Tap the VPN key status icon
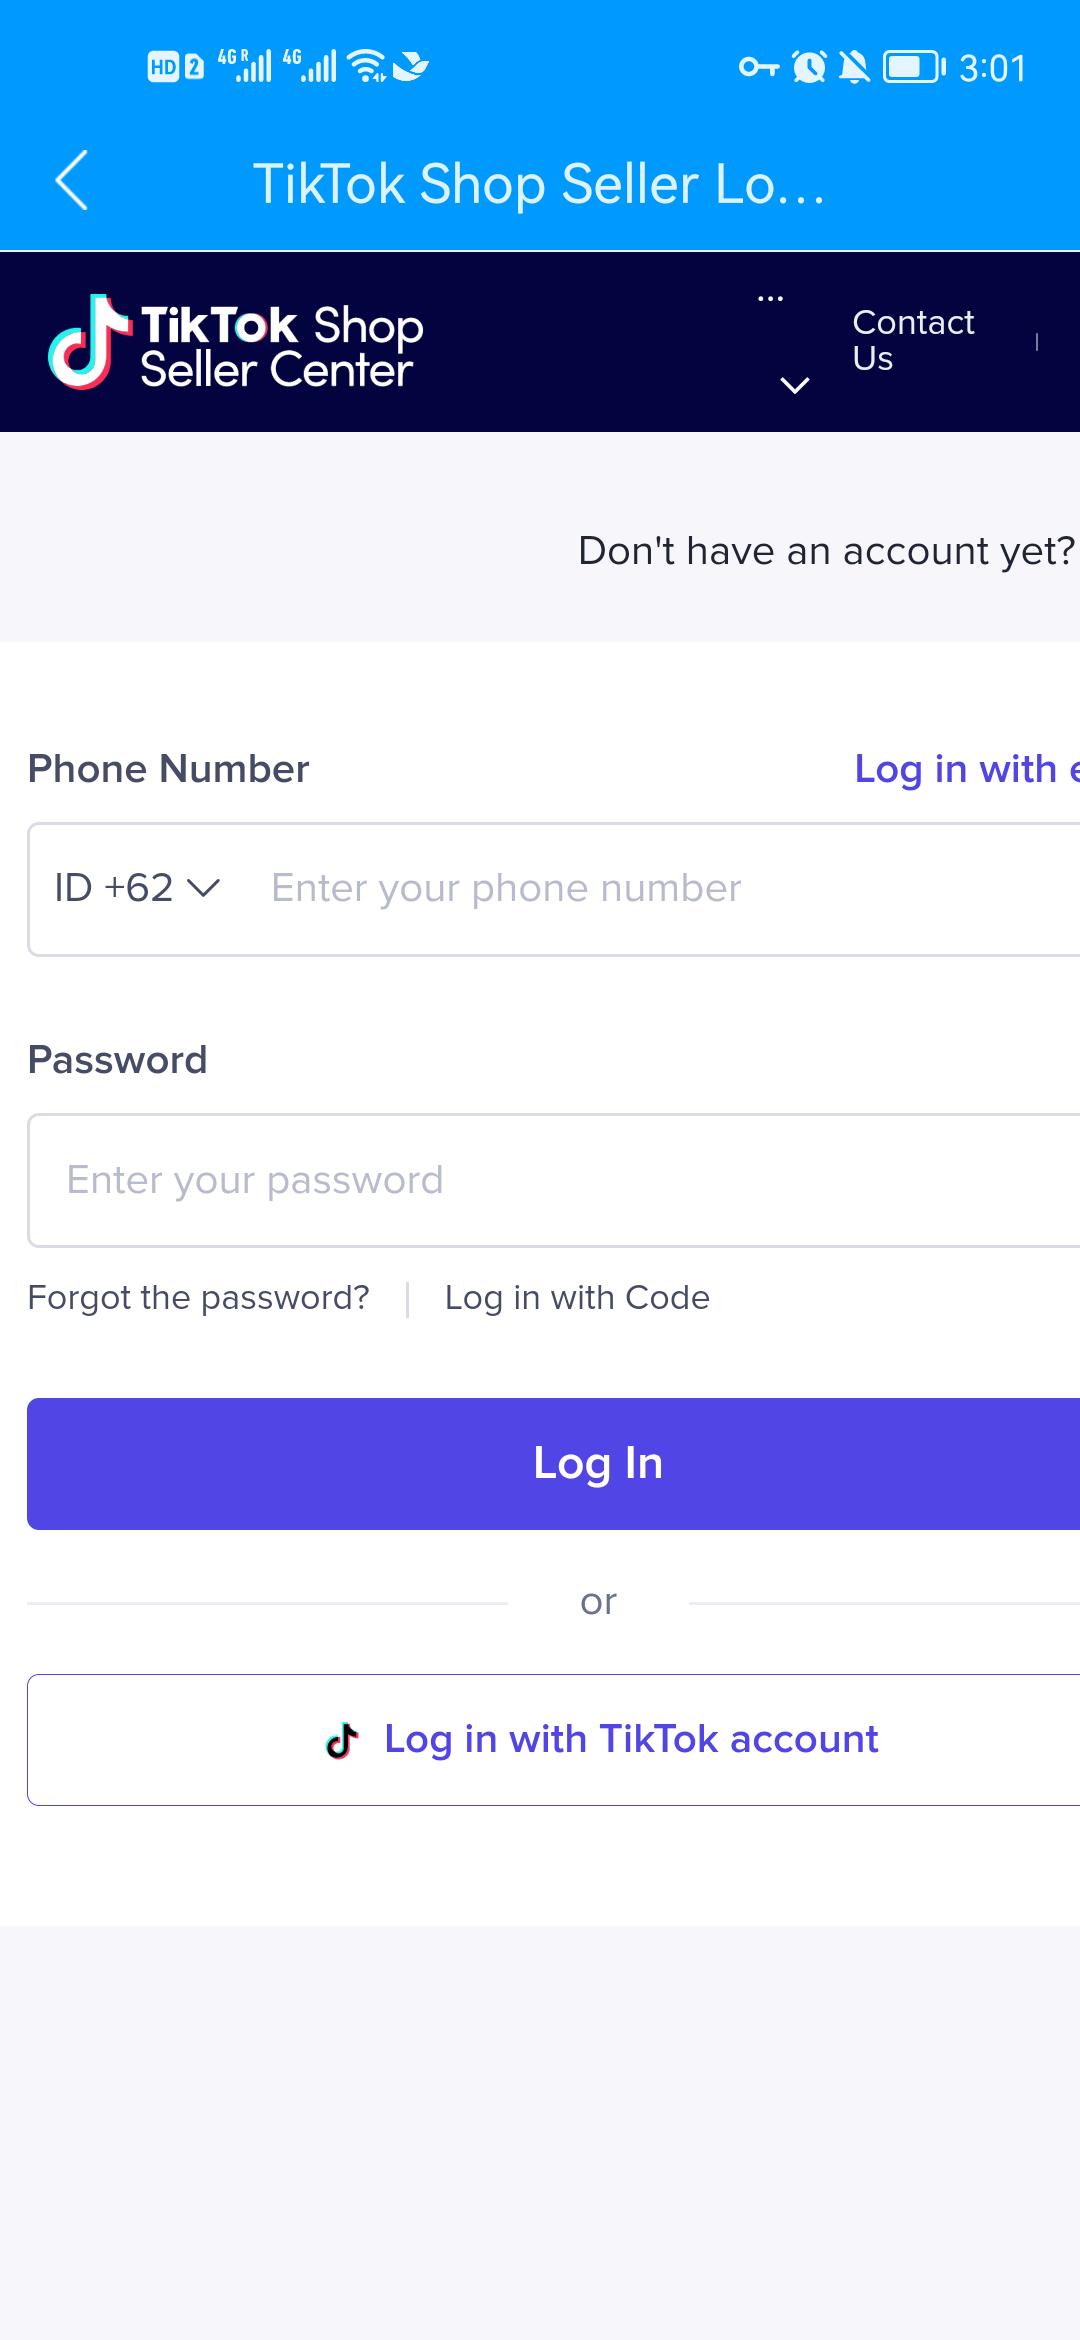 [758, 68]
